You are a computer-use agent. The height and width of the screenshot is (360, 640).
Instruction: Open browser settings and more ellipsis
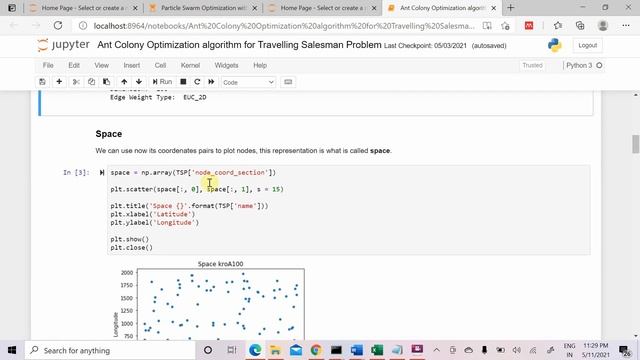(626, 26)
